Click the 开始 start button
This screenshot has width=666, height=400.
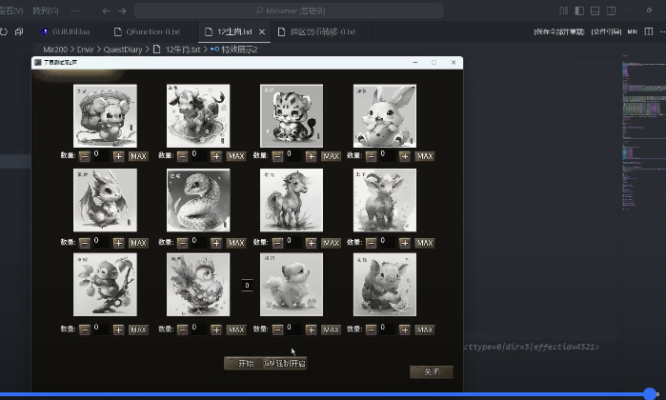(x=241, y=364)
